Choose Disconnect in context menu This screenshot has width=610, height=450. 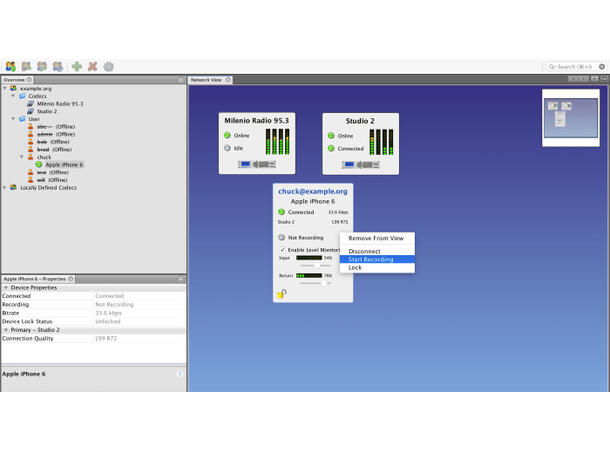[x=377, y=251]
